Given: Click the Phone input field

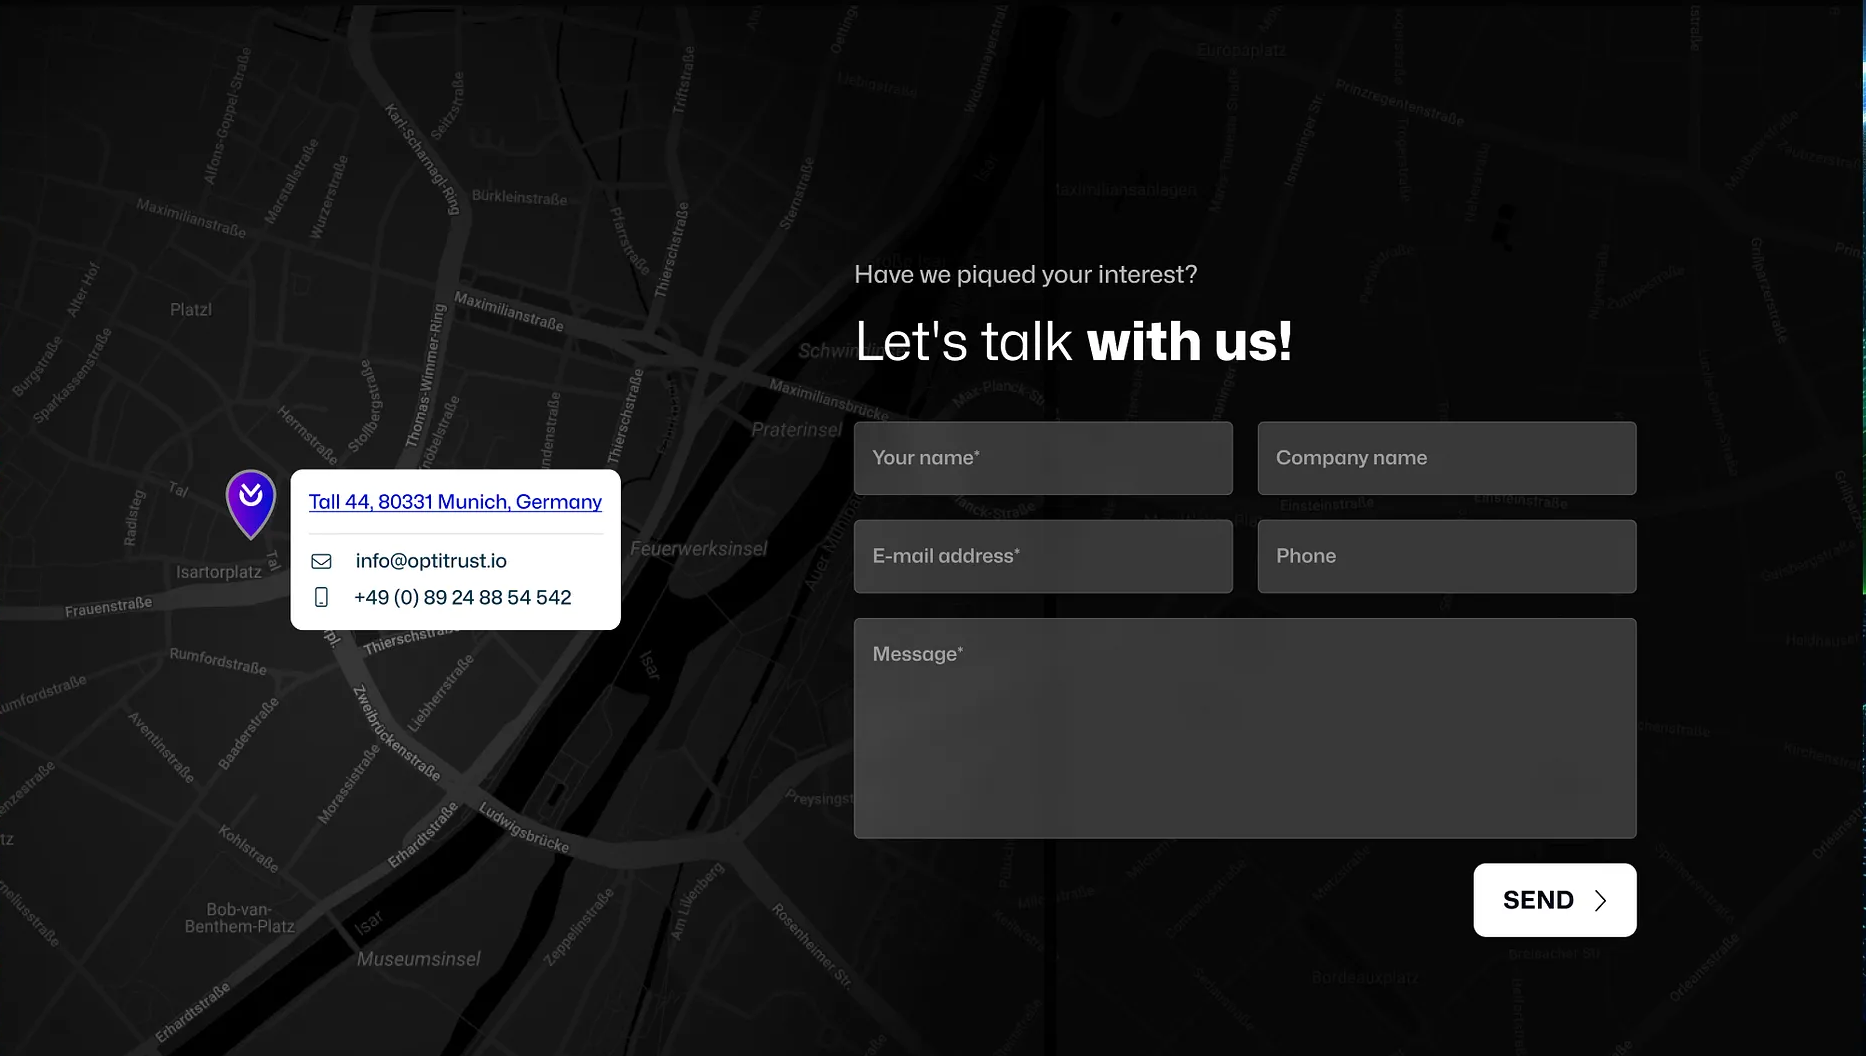Looking at the screenshot, I should [1446, 556].
